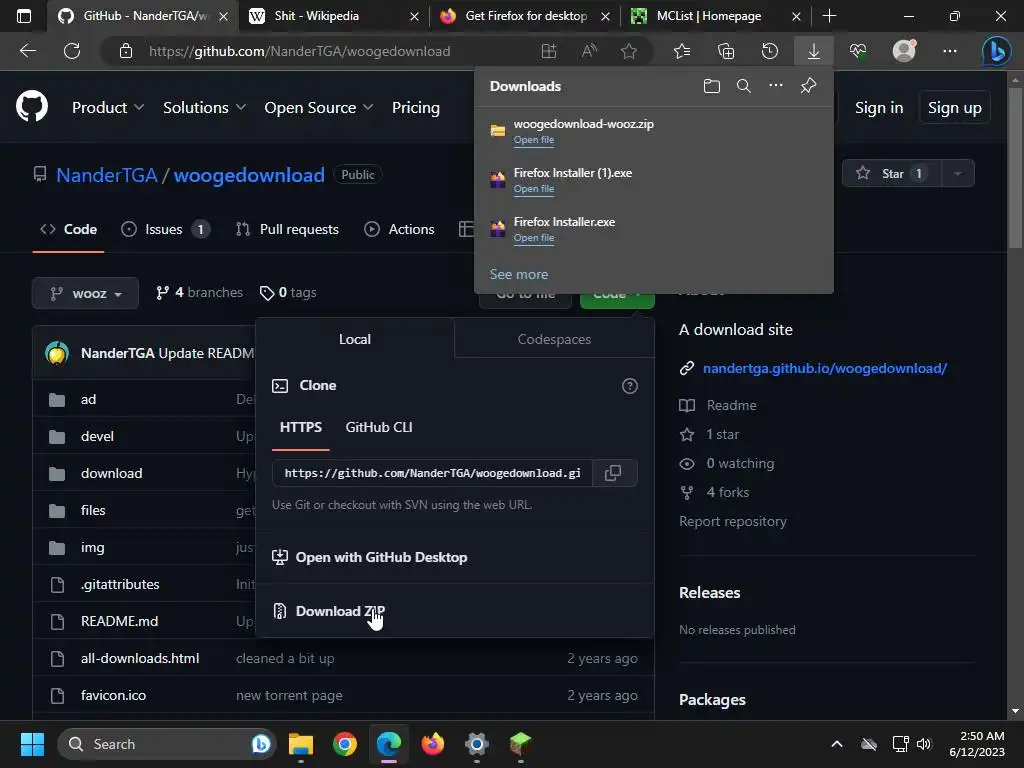Open the all-downloads.html file
Screen dimensions: 1024x768
tap(140, 658)
